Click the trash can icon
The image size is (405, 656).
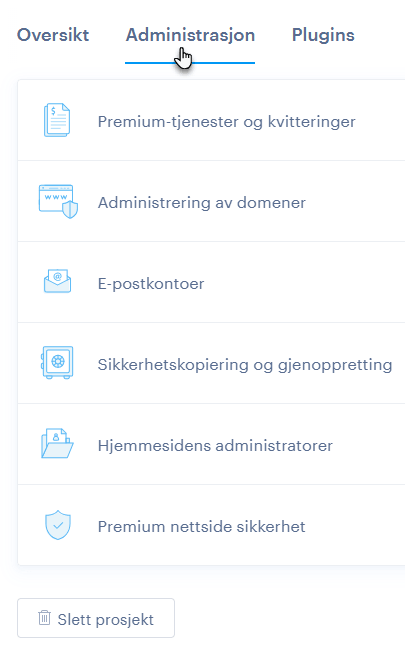point(44,618)
